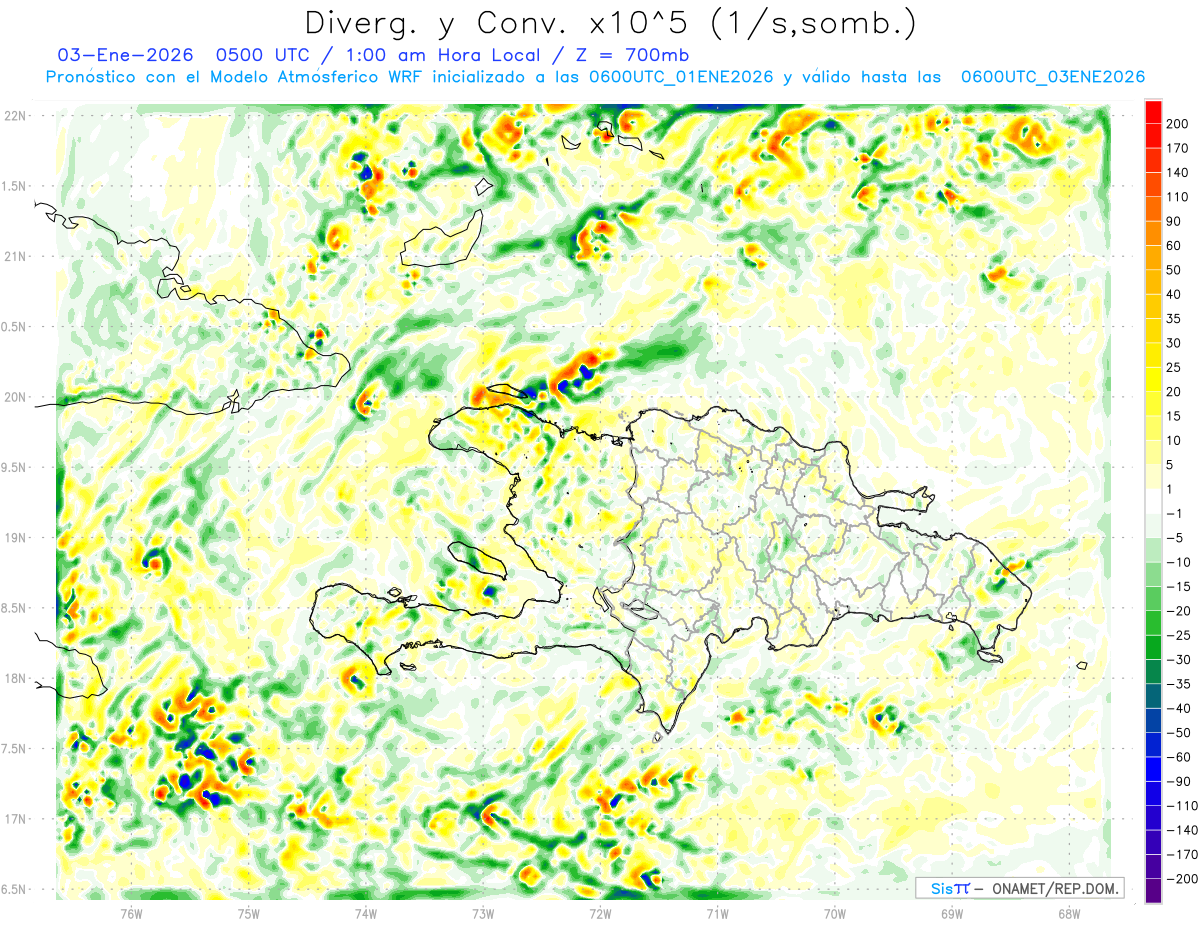Screen dimensions: 1200x927
Task: Select the '76W' longitude label
Action: click(x=131, y=914)
